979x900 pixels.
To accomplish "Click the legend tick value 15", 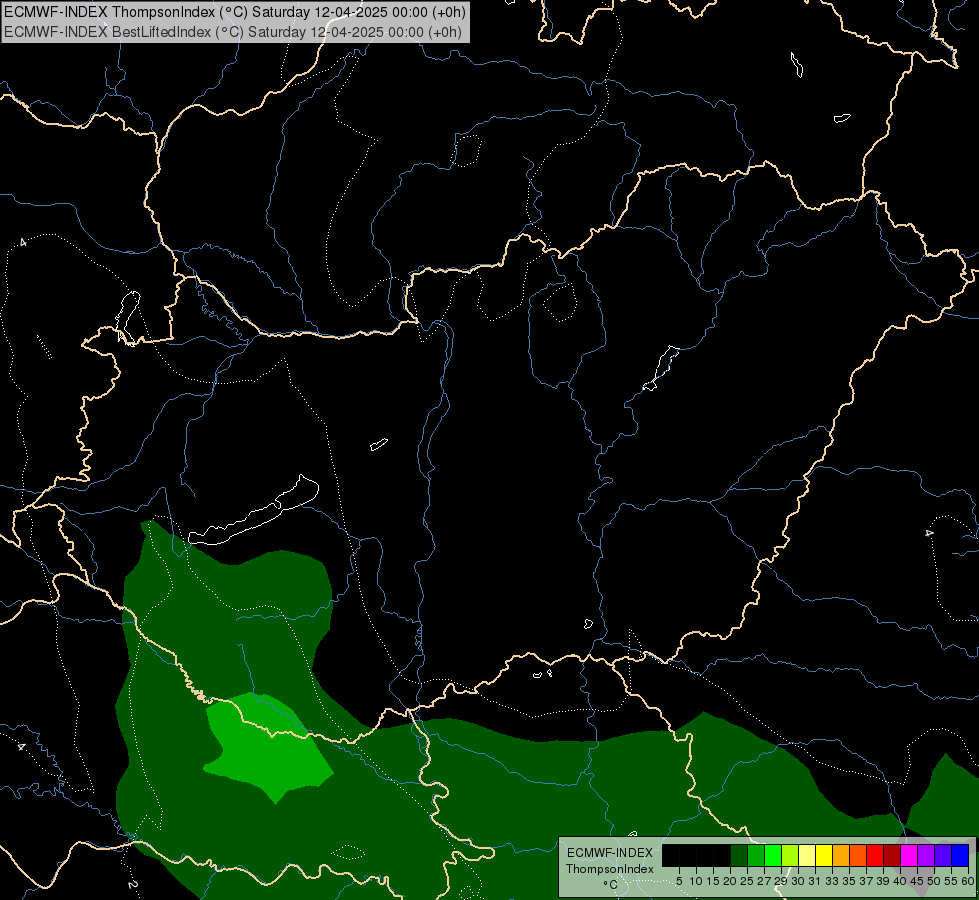I will point(713,881).
